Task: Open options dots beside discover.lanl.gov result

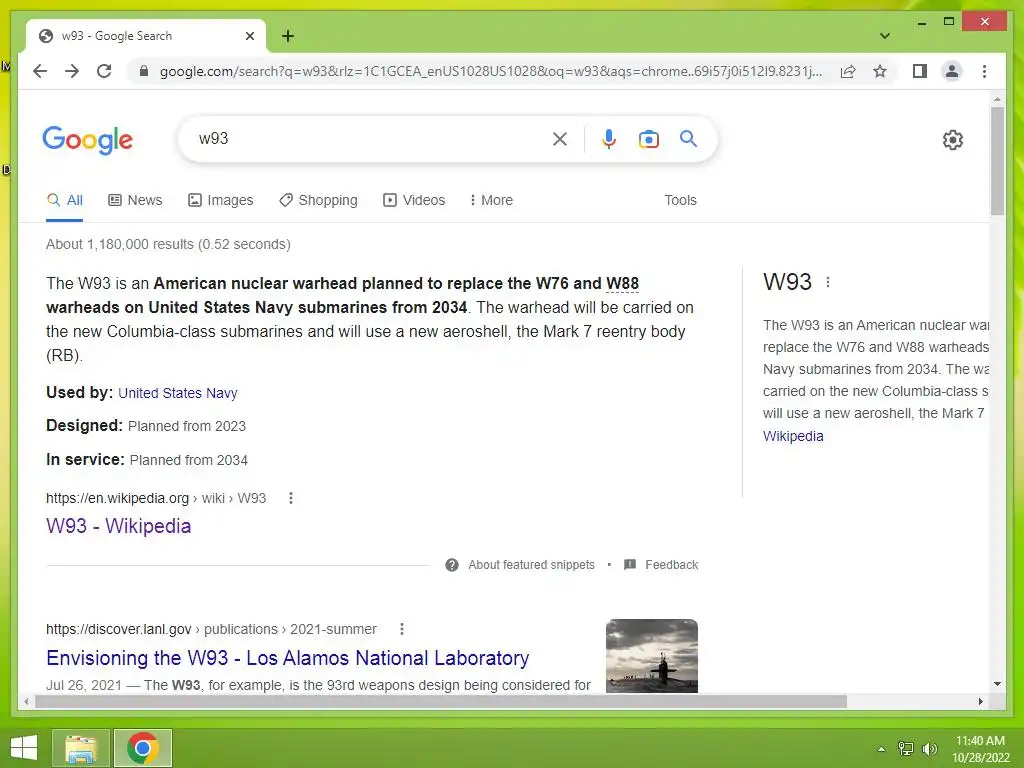Action: [x=402, y=629]
